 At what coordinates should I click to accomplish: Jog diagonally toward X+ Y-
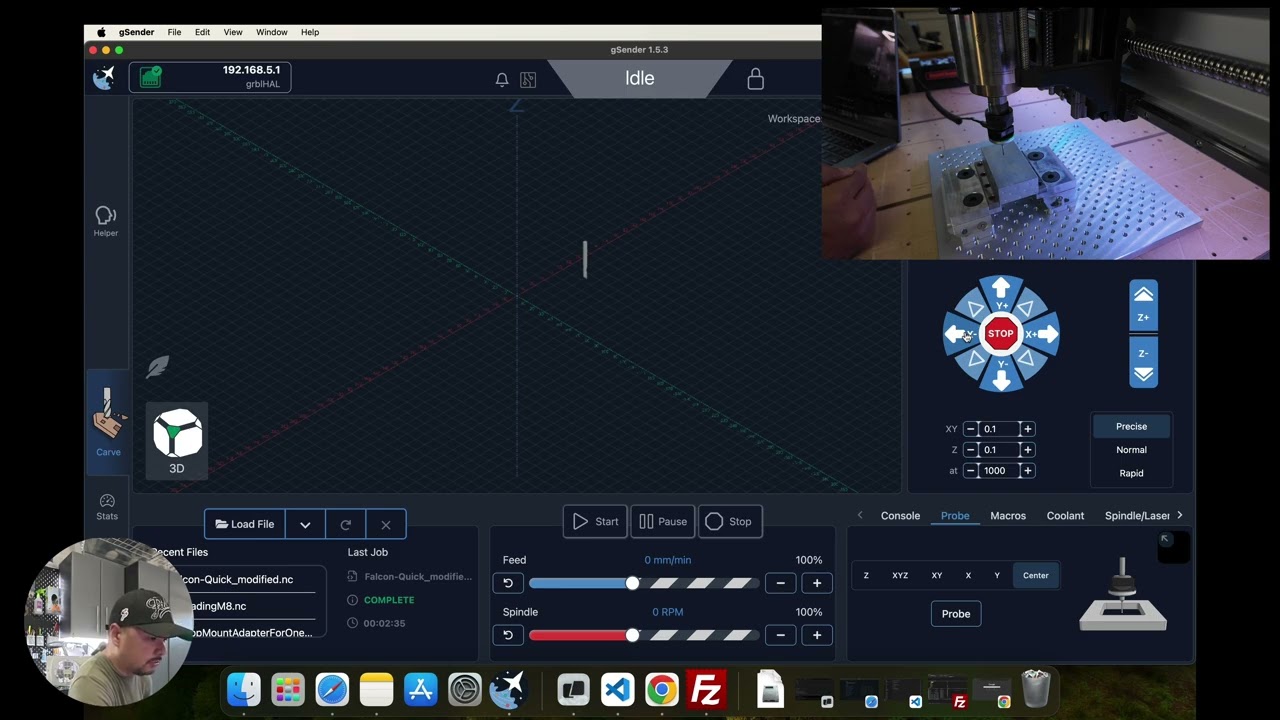pos(1026,359)
